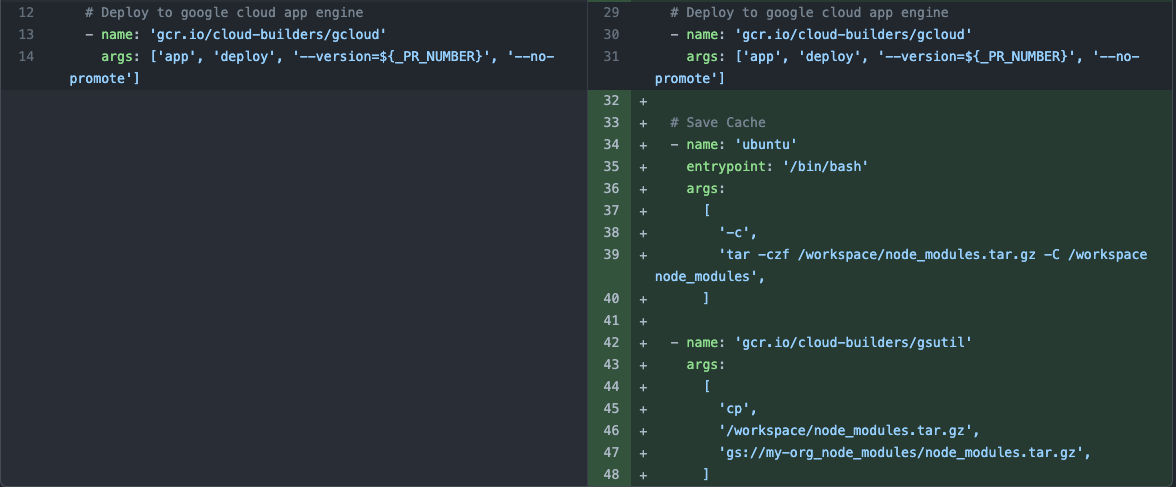The image size is (1176, 487).
Task: Click added line number 40
Action: tap(610, 299)
